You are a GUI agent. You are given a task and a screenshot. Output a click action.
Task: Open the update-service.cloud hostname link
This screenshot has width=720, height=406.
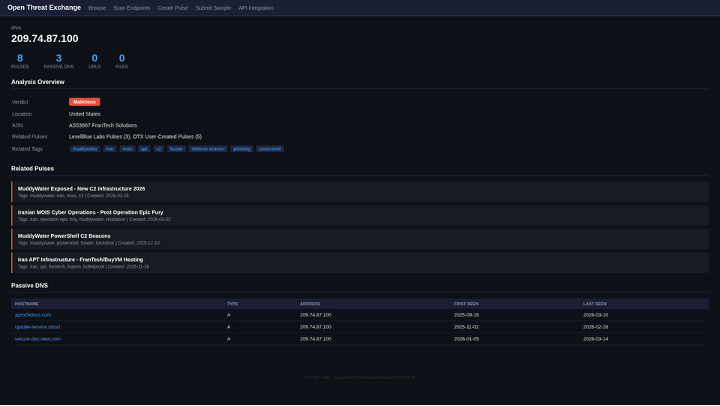pos(37,326)
